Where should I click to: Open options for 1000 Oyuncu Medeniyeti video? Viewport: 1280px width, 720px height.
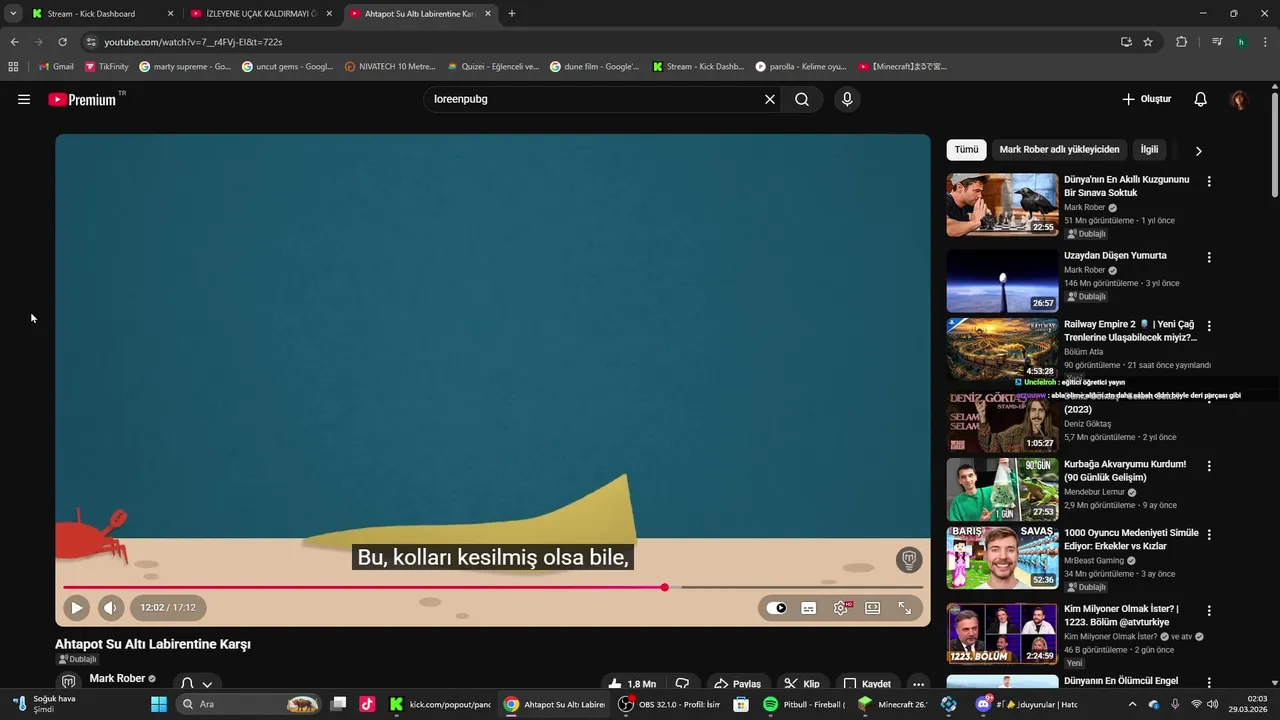coord(1209,535)
